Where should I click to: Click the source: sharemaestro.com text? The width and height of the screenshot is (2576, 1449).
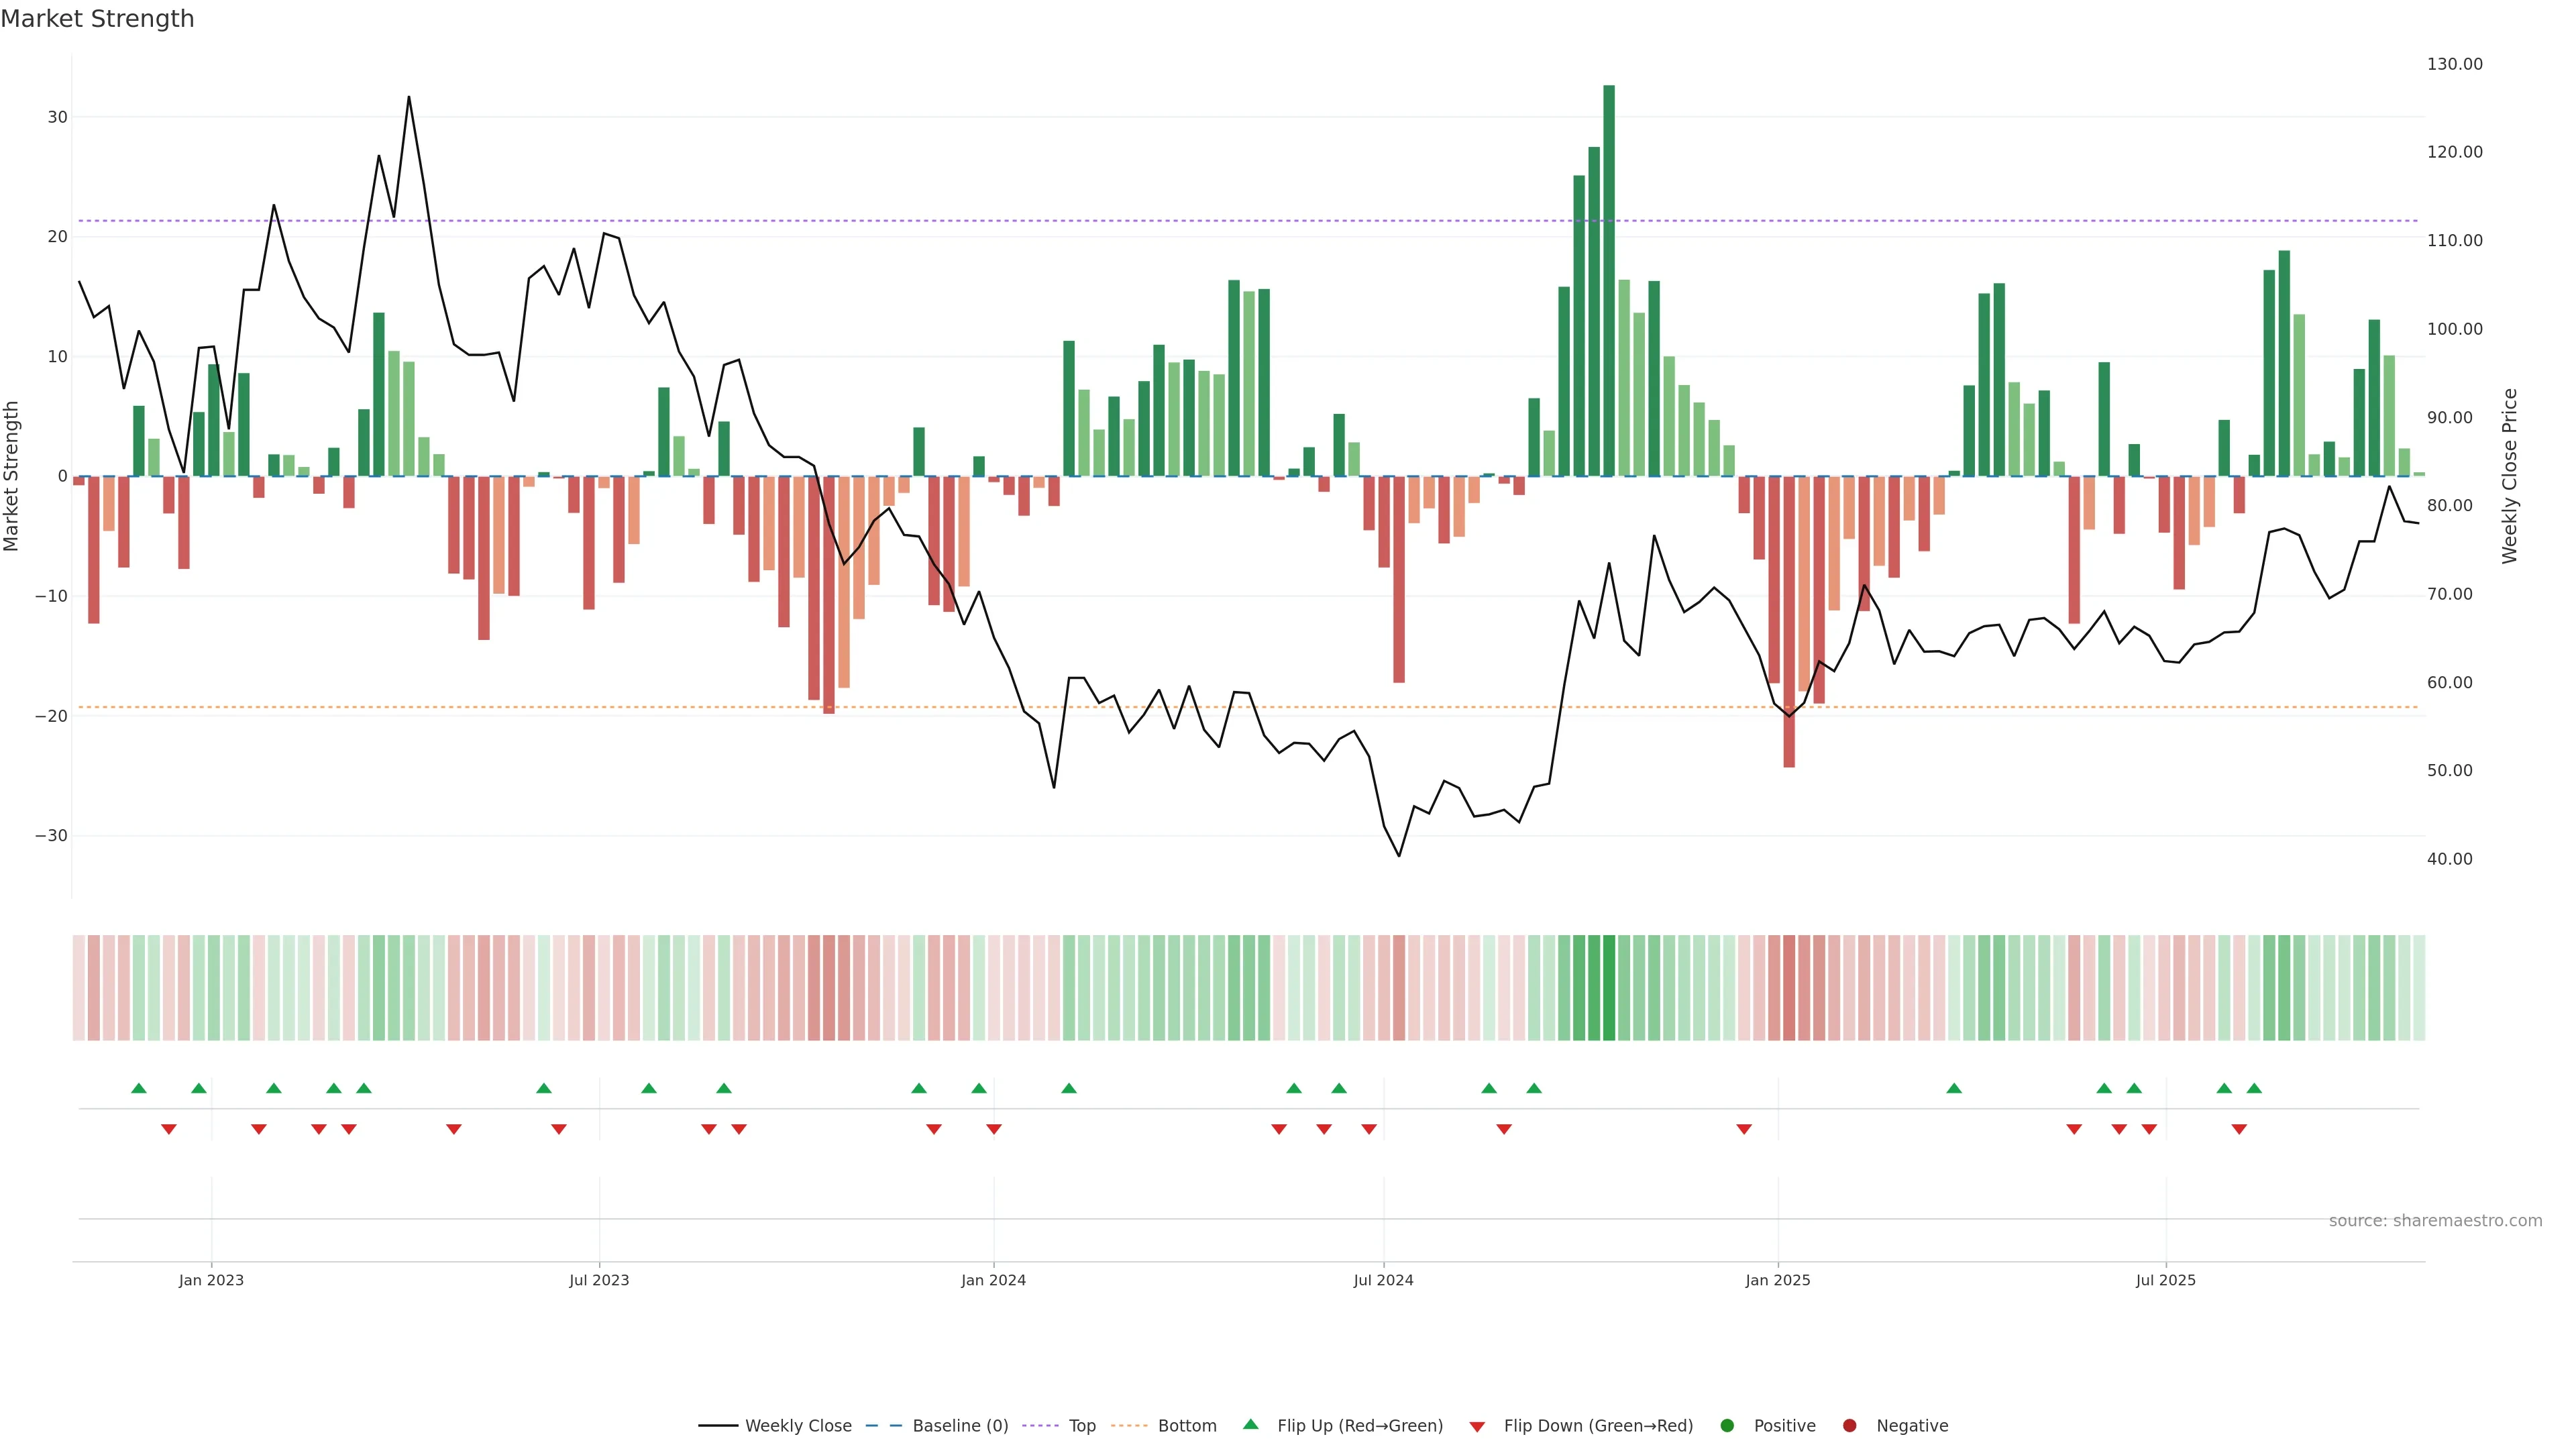(2435, 1221)
